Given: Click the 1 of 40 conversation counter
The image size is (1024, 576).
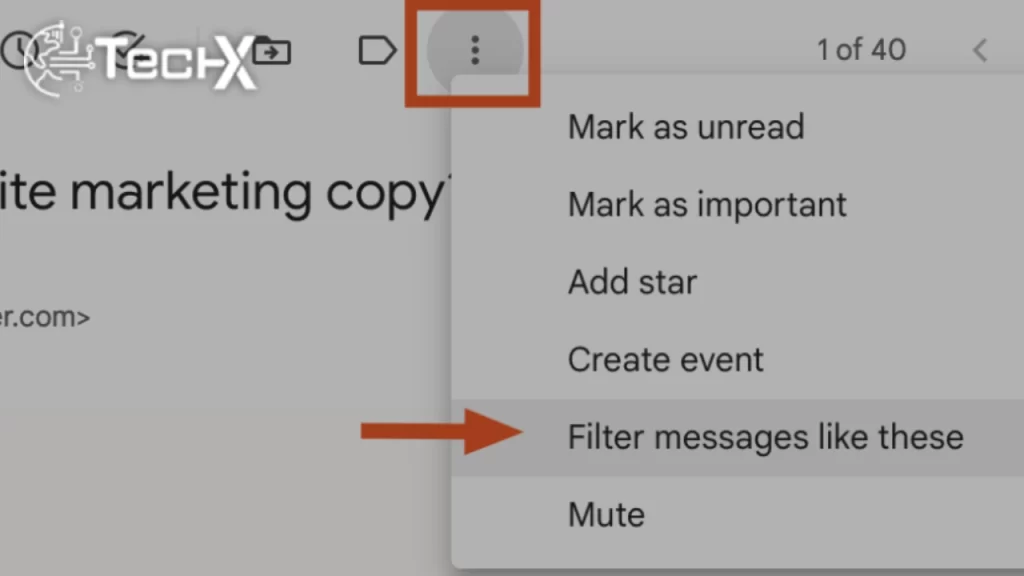Looking at the screenshot, I should coord(861,50).
